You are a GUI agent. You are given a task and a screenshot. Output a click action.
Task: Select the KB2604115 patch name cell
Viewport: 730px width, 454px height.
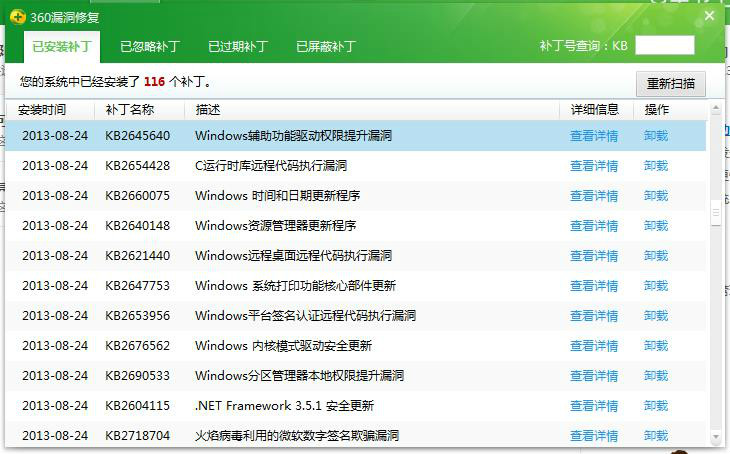[x=137, y=406]
